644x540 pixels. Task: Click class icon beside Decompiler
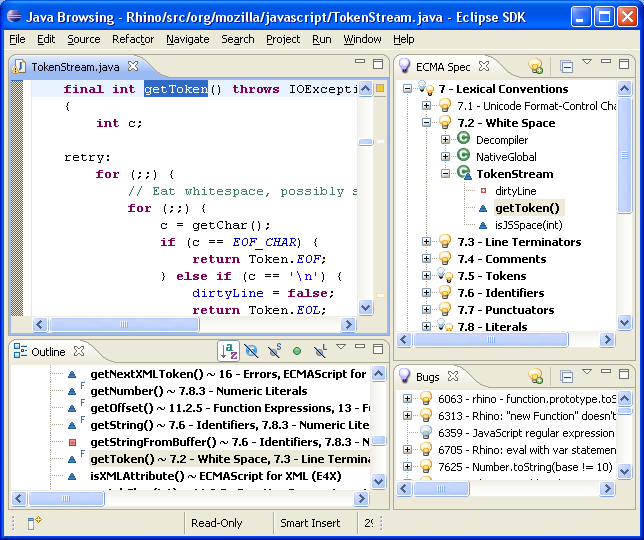pos(463,139)
